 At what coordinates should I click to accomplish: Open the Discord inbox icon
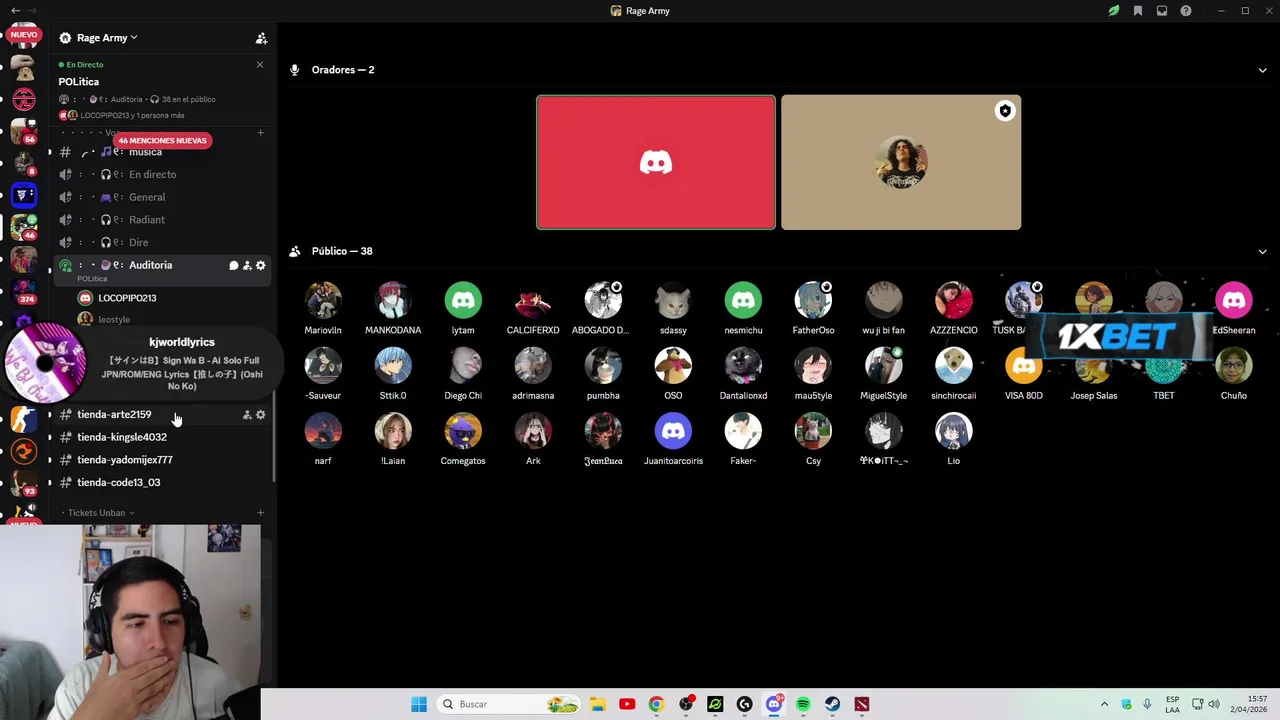1161,11
